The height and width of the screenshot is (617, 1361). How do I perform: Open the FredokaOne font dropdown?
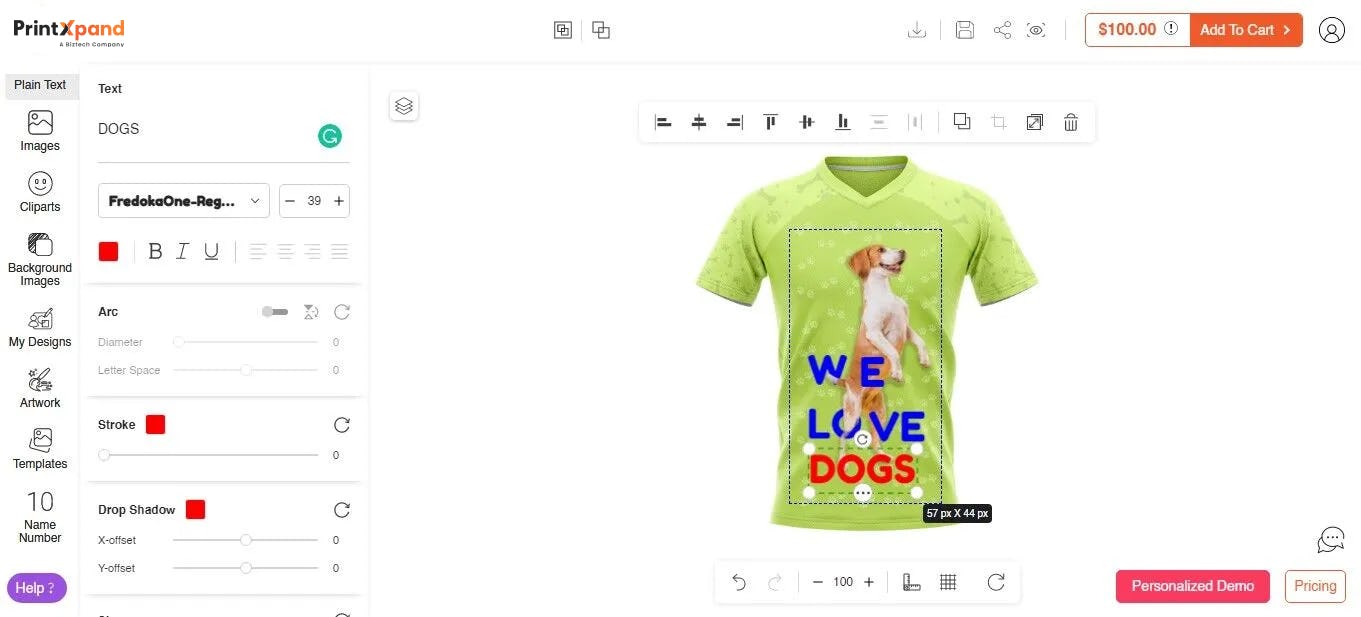(183, 200)
